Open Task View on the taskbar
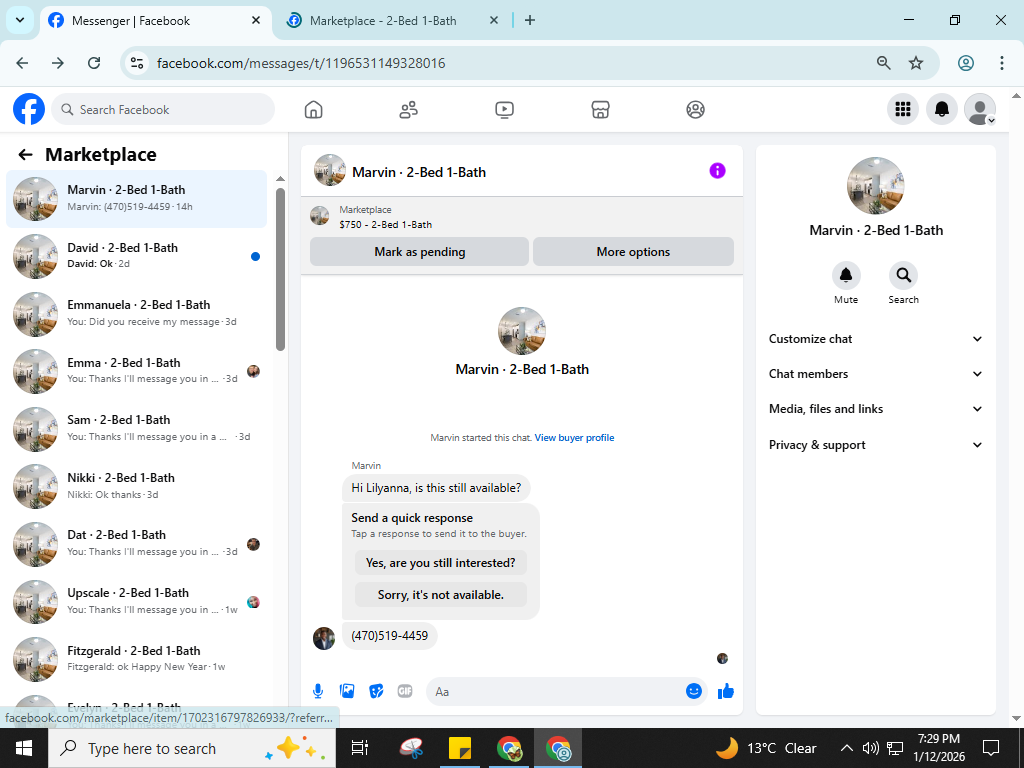Screen dimensions: 1024x768 point(360,748)
